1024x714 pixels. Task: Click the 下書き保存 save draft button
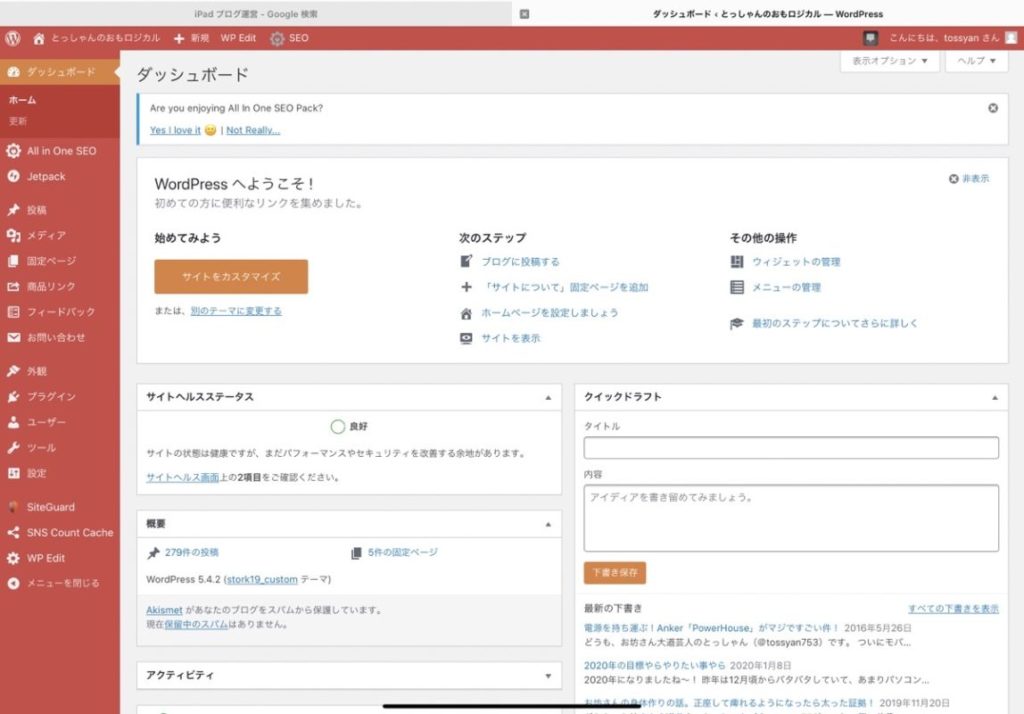[x=614, y=573]
